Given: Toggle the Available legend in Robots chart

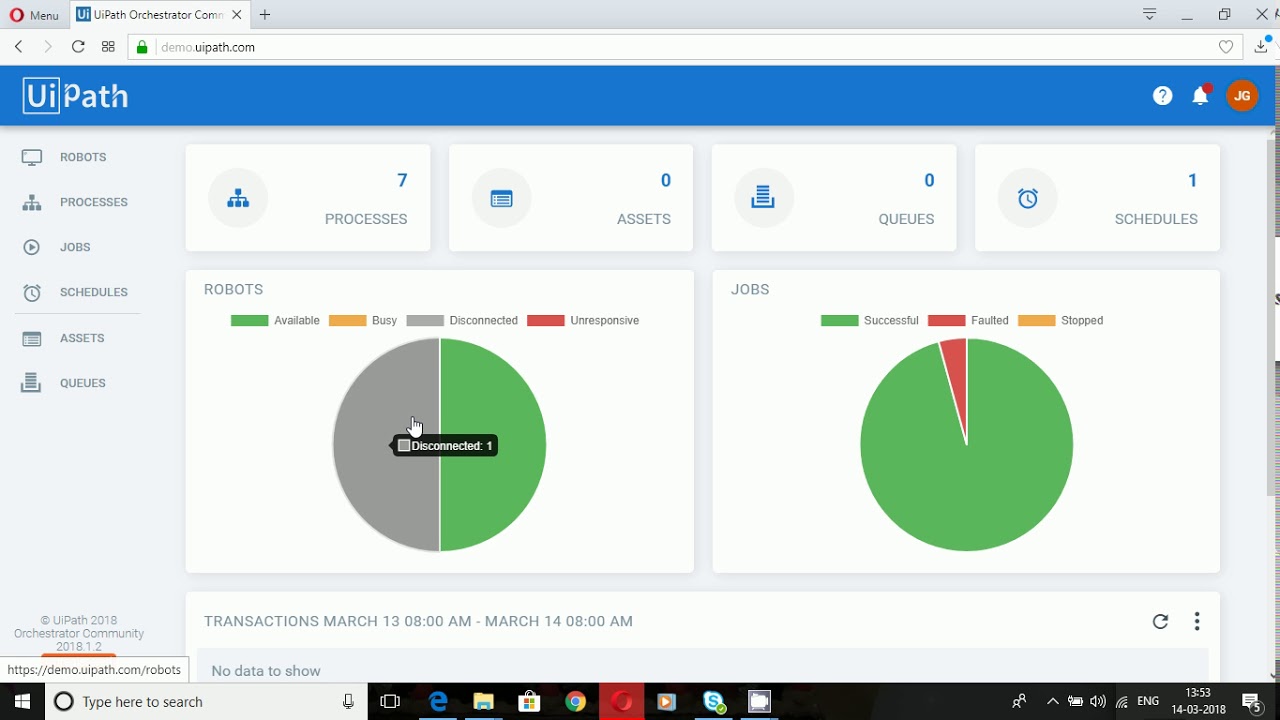Looking at the screenshot, I should pyautogui.click(x=275, y=320).
